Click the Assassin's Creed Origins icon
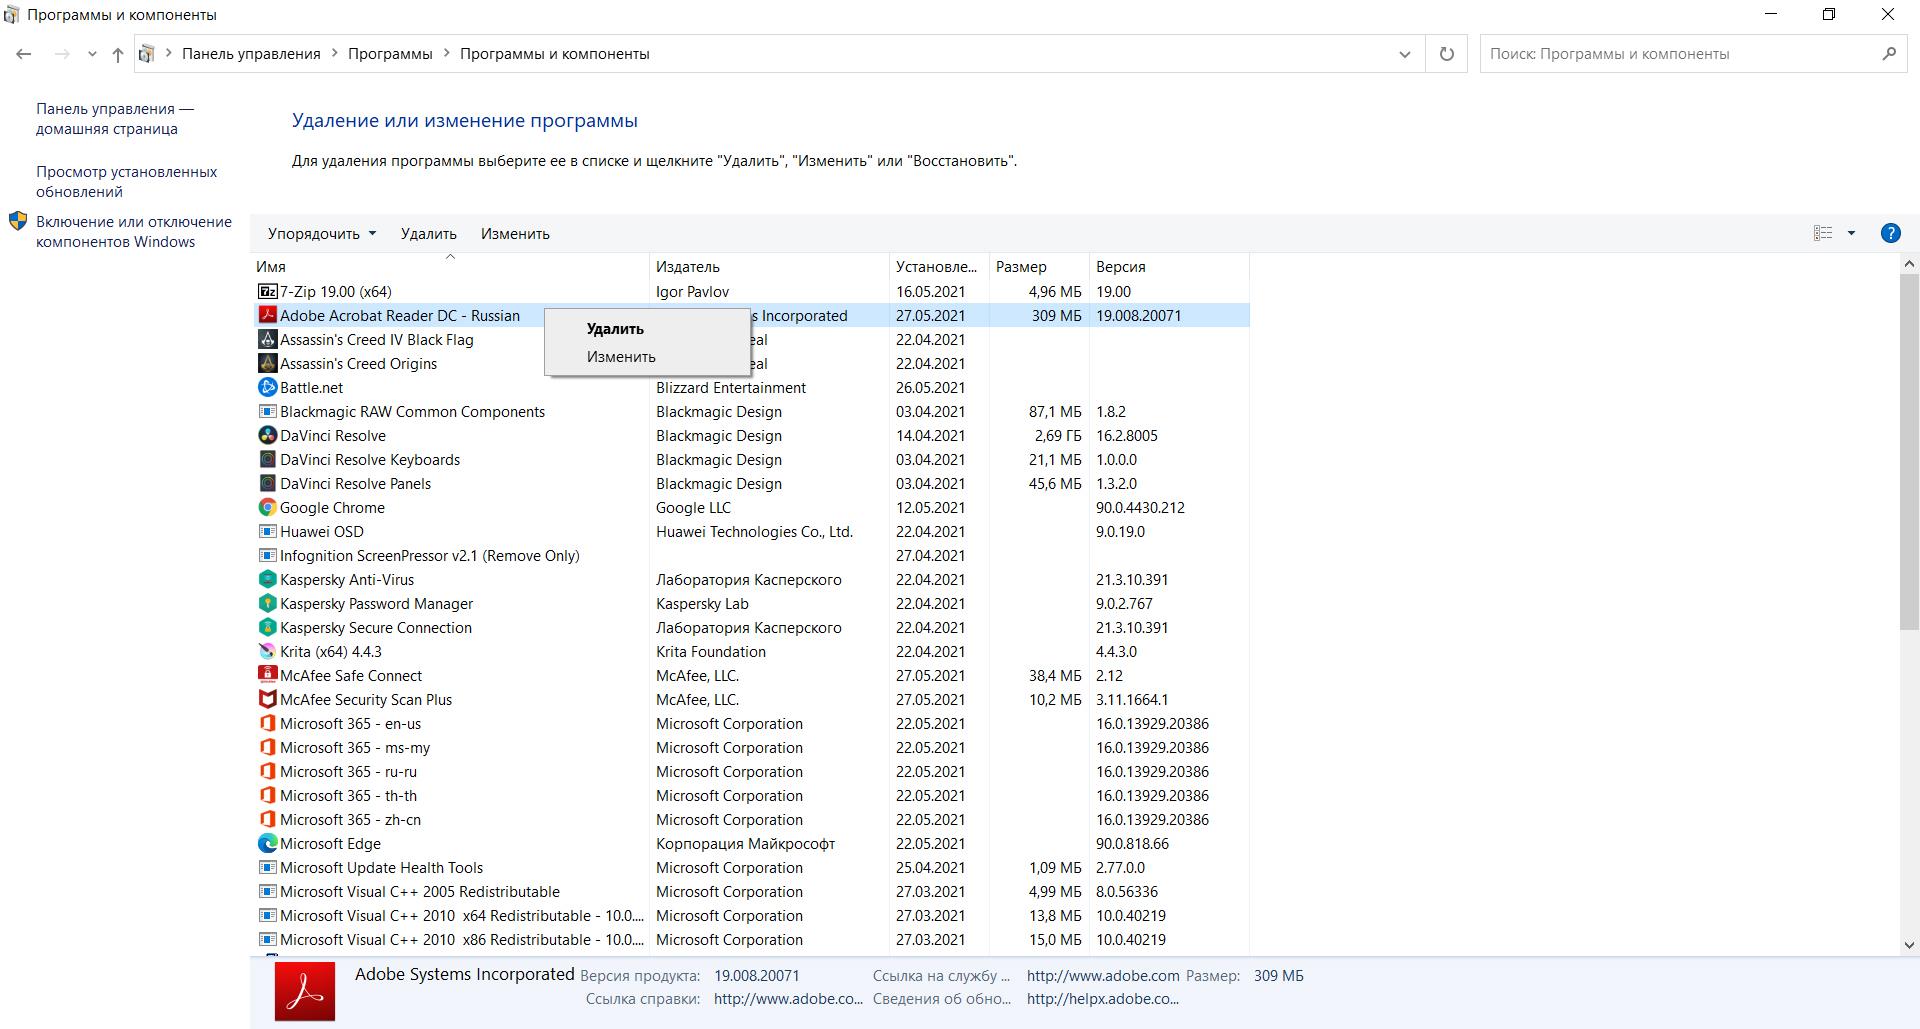The image size is (1920, 1029). coord(267,363)
